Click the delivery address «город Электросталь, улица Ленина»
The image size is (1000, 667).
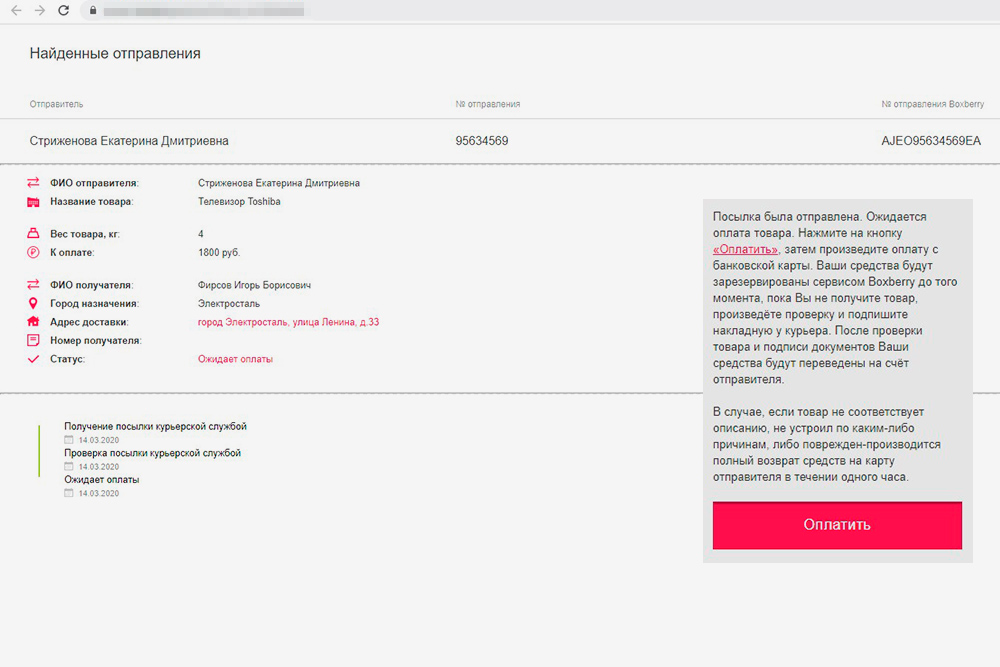288,322
